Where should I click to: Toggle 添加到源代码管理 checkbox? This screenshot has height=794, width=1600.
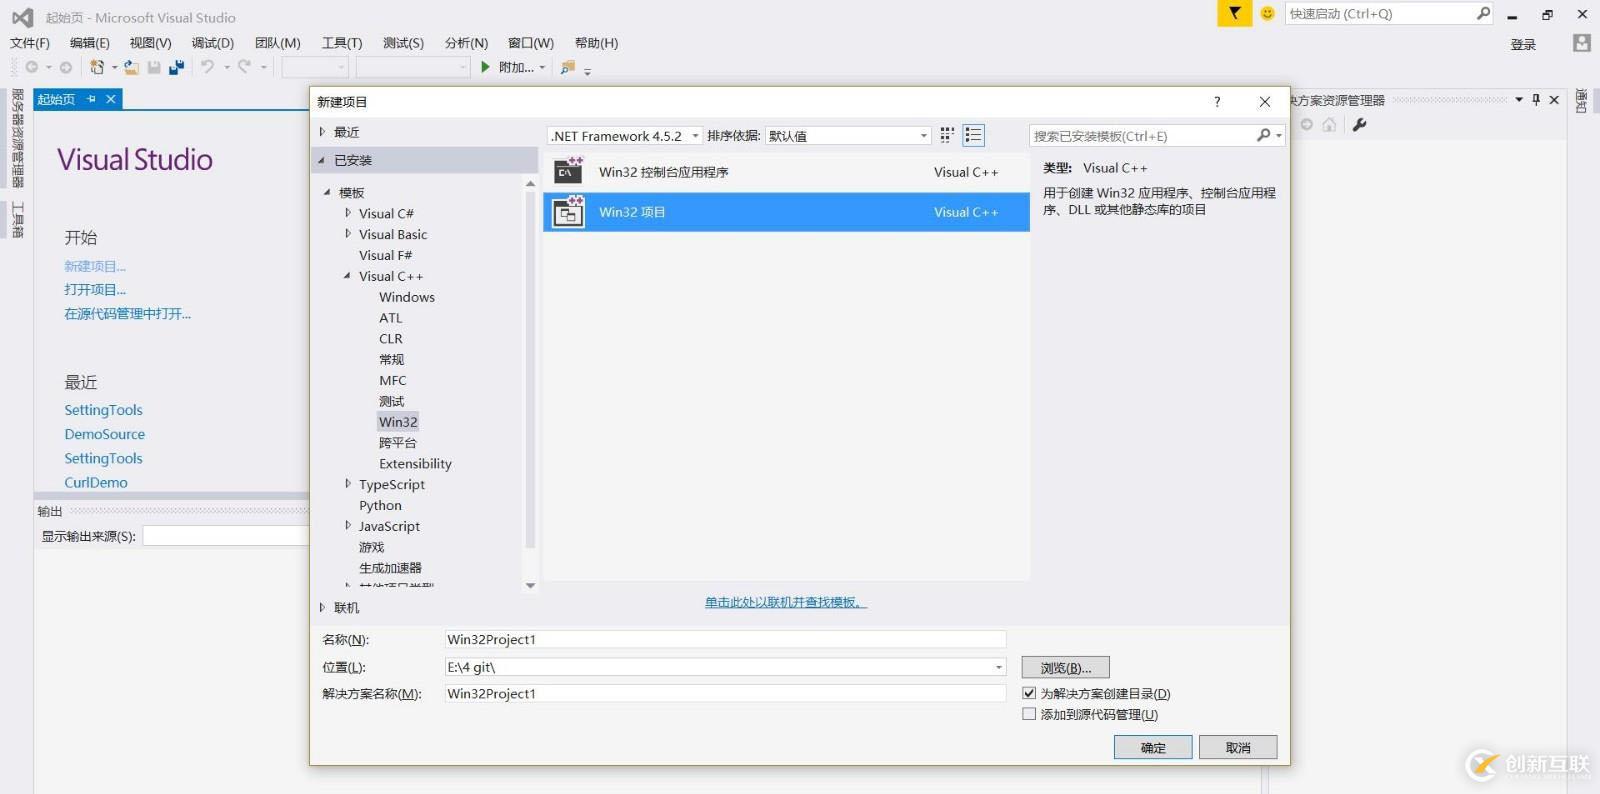pos(1029,714)
